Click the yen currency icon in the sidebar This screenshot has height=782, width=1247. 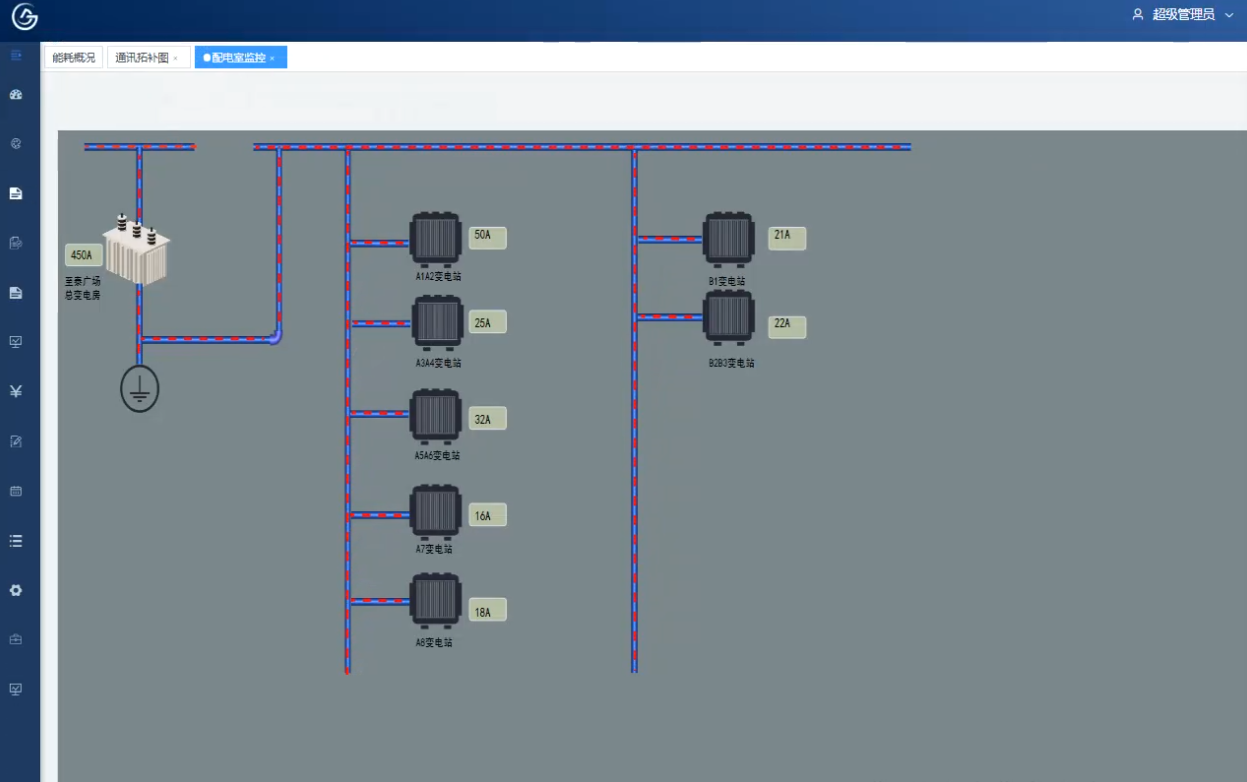pyautogui.click(x=16, y=391)
